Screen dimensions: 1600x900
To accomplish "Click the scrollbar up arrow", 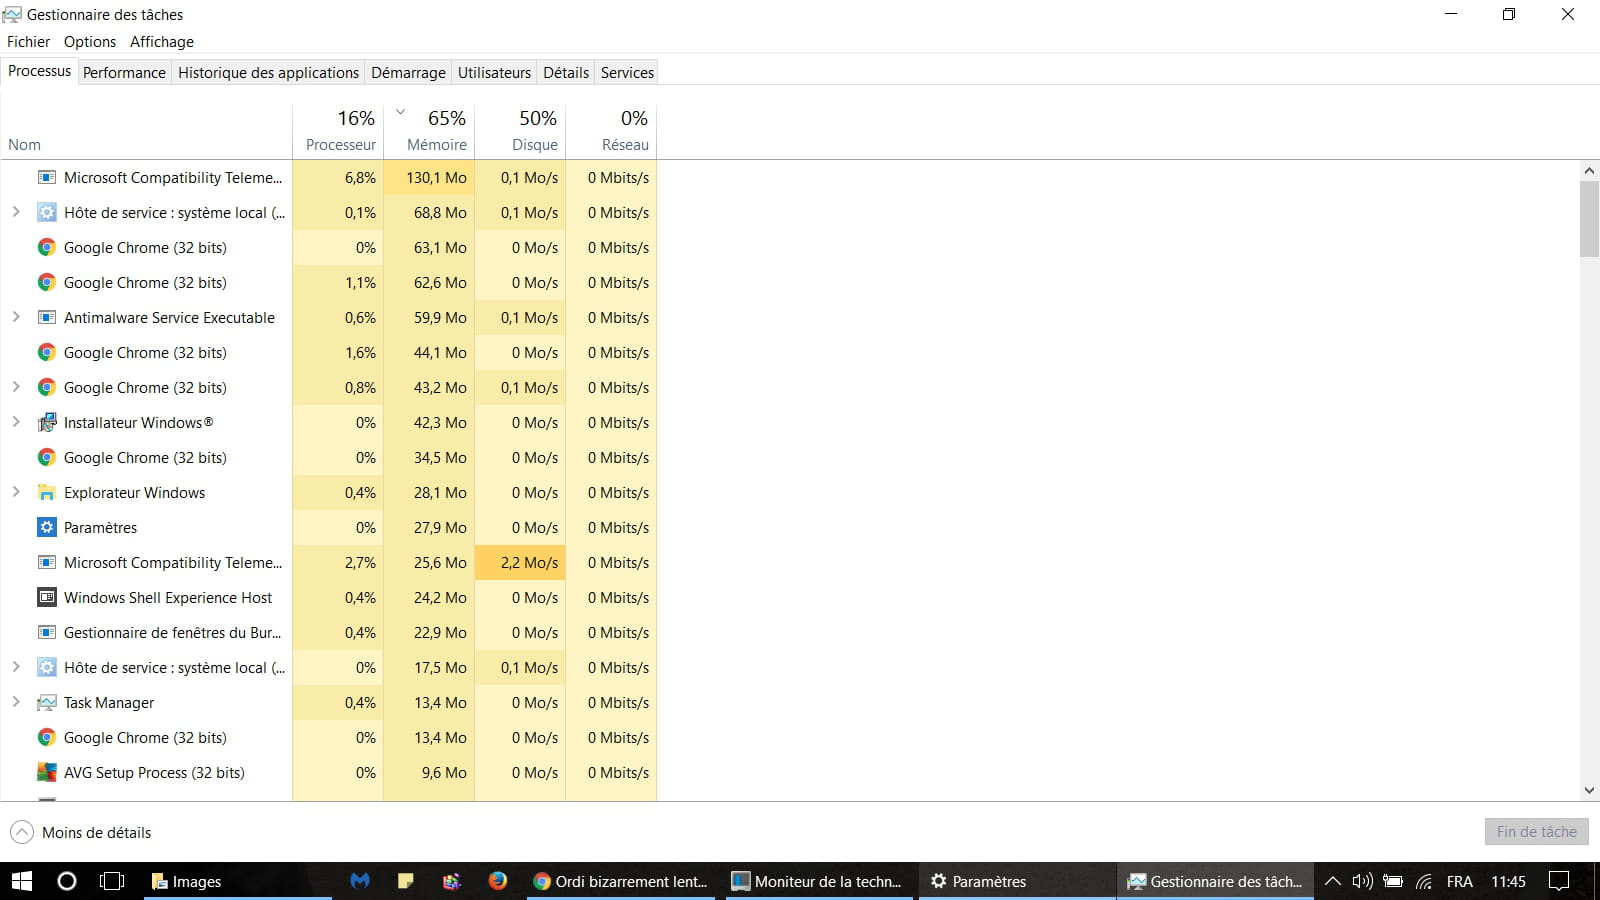I will 1589,171.
